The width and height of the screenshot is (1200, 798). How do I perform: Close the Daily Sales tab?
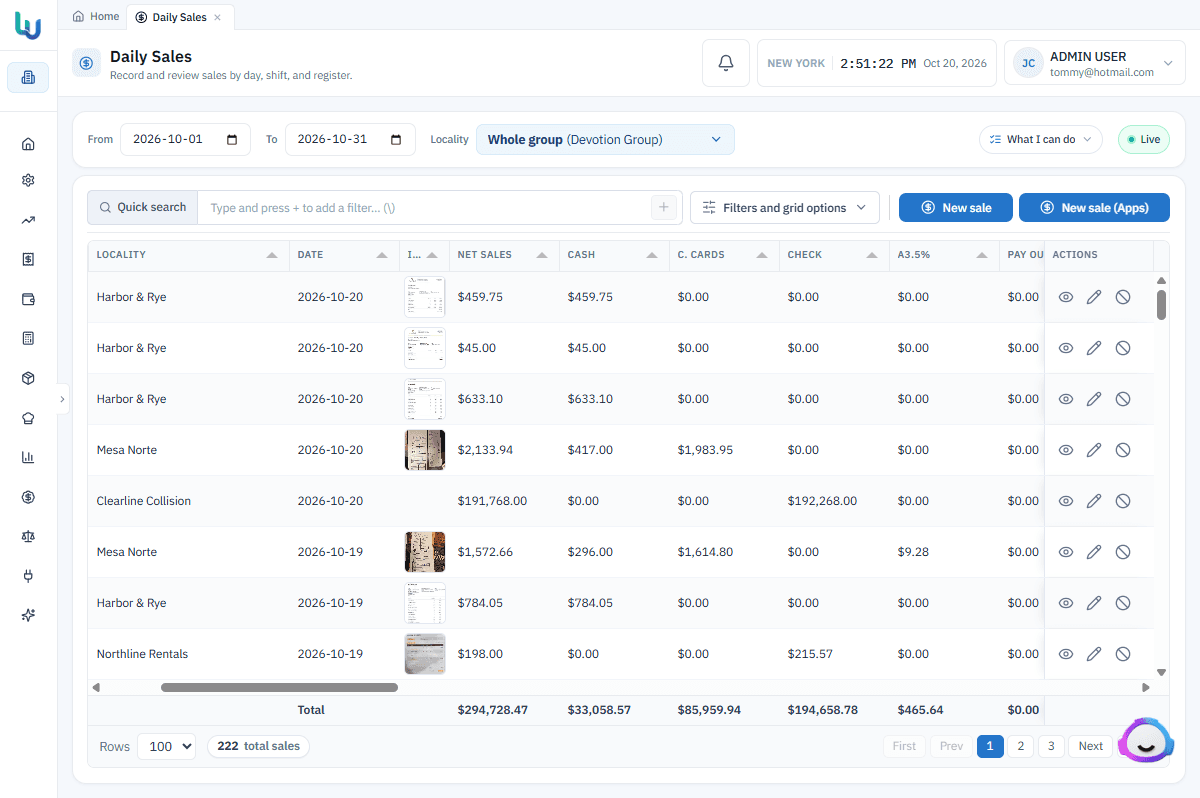(218, 17)
